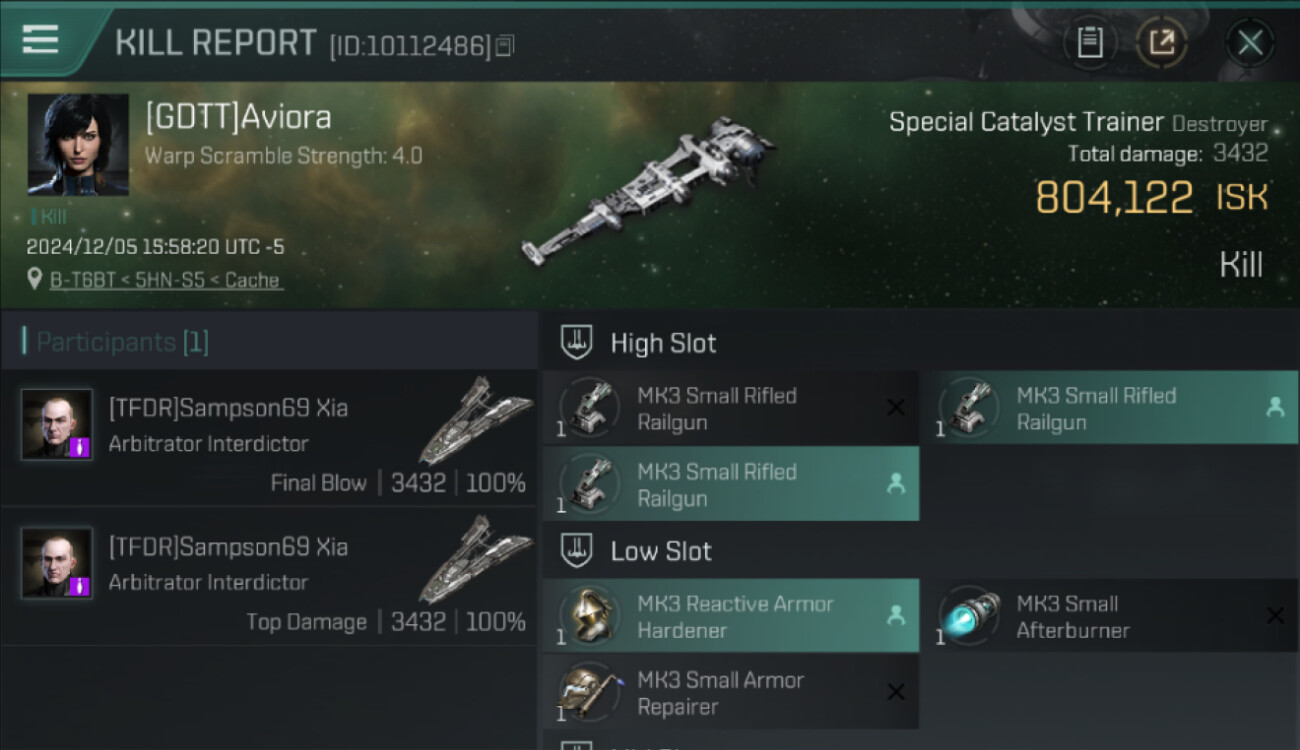This screenshot has height=750, width=1300.
Task: Close the kill report window
Action: [x=1250, y=43]
